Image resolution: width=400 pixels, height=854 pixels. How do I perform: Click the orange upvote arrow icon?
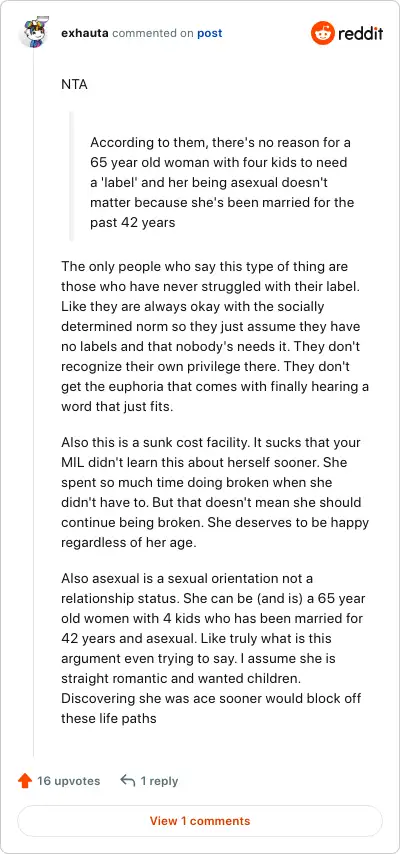pos(25,781)
